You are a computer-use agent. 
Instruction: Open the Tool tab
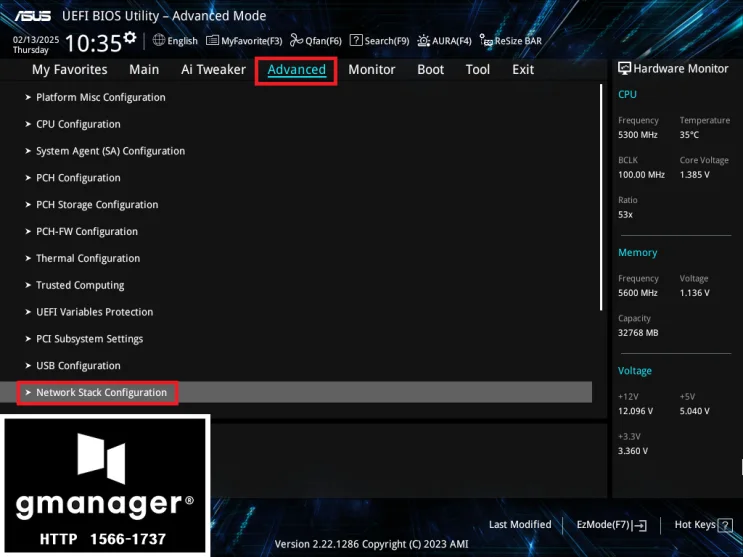[x=478, y=70]
